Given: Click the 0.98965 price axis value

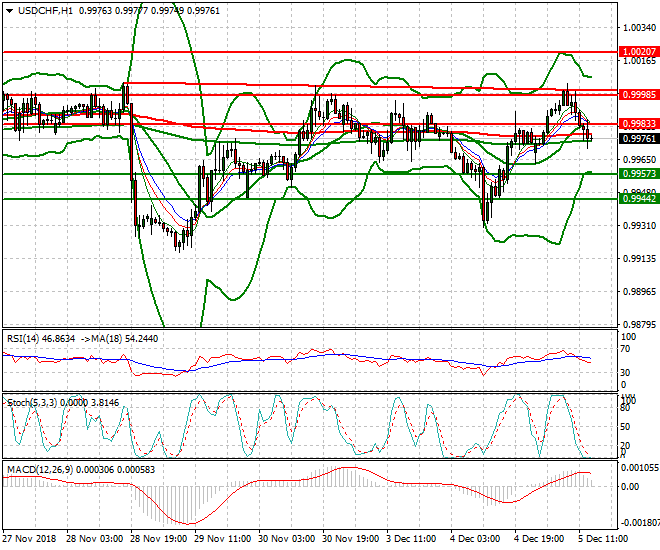Looking at the screenshot, I should [639, 291].
